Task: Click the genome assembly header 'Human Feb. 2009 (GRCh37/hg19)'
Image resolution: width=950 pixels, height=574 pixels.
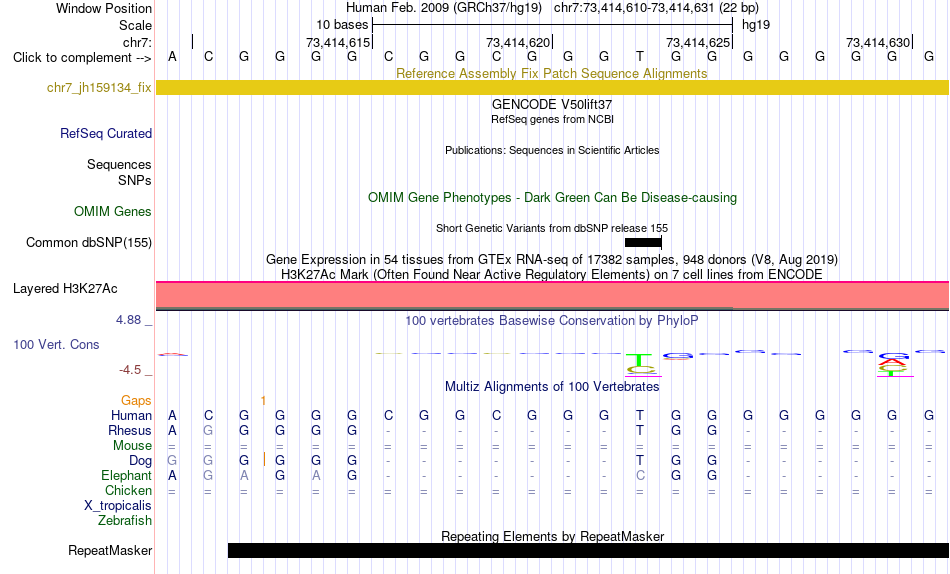Action: [444, 8]
